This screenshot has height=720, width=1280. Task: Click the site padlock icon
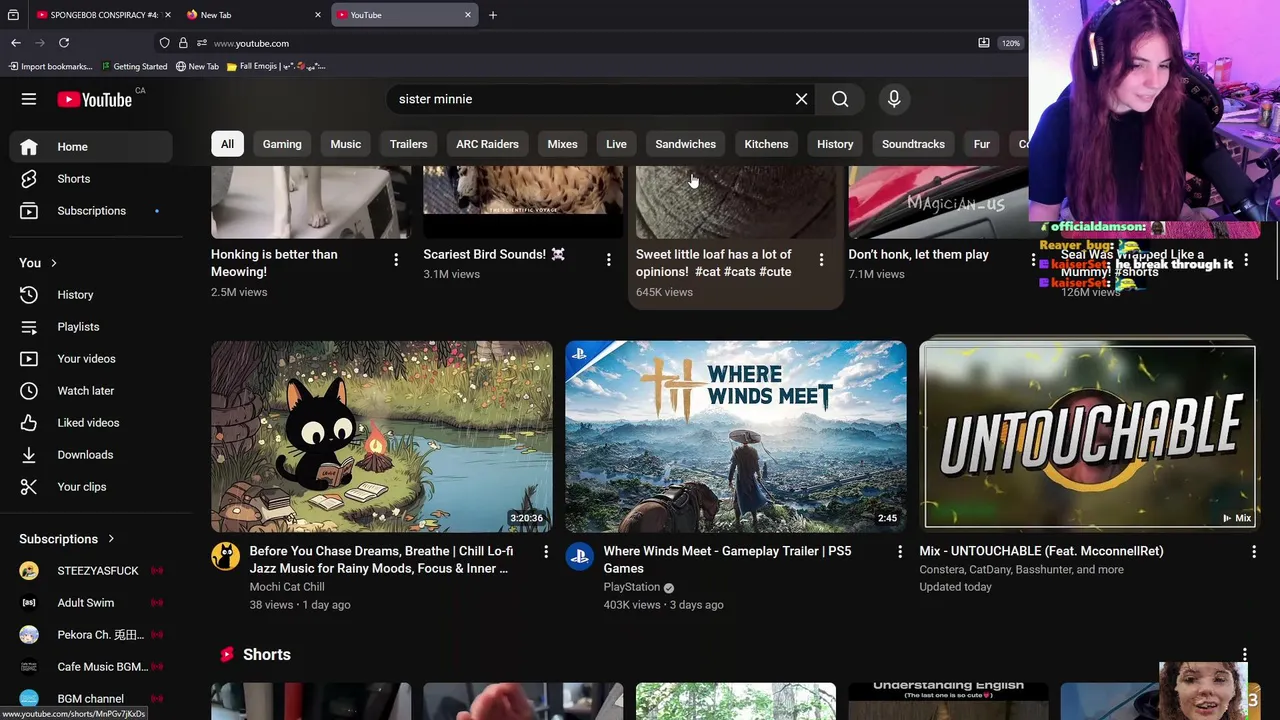click(x=183, y=43)
